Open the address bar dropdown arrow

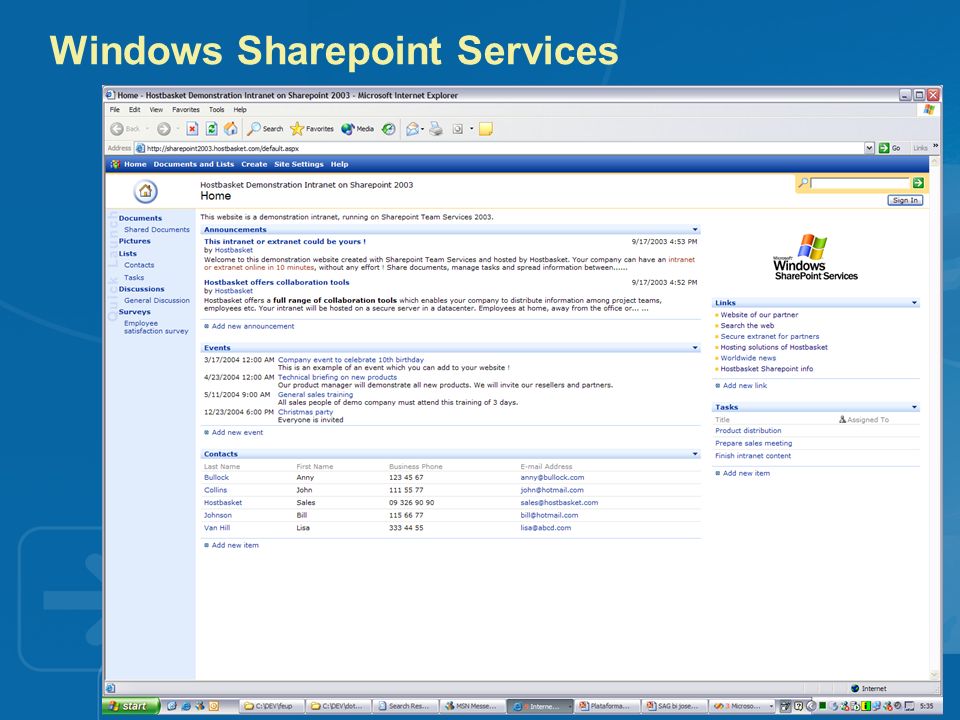point(869,148)
